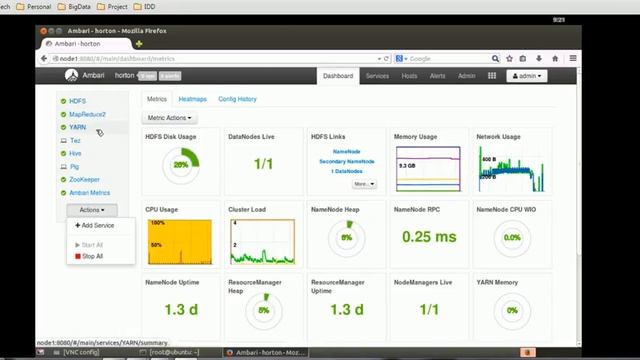Open Alerts nav tab
The width and height of the screenshot is (640, 360).
click(x=437, y=76)
